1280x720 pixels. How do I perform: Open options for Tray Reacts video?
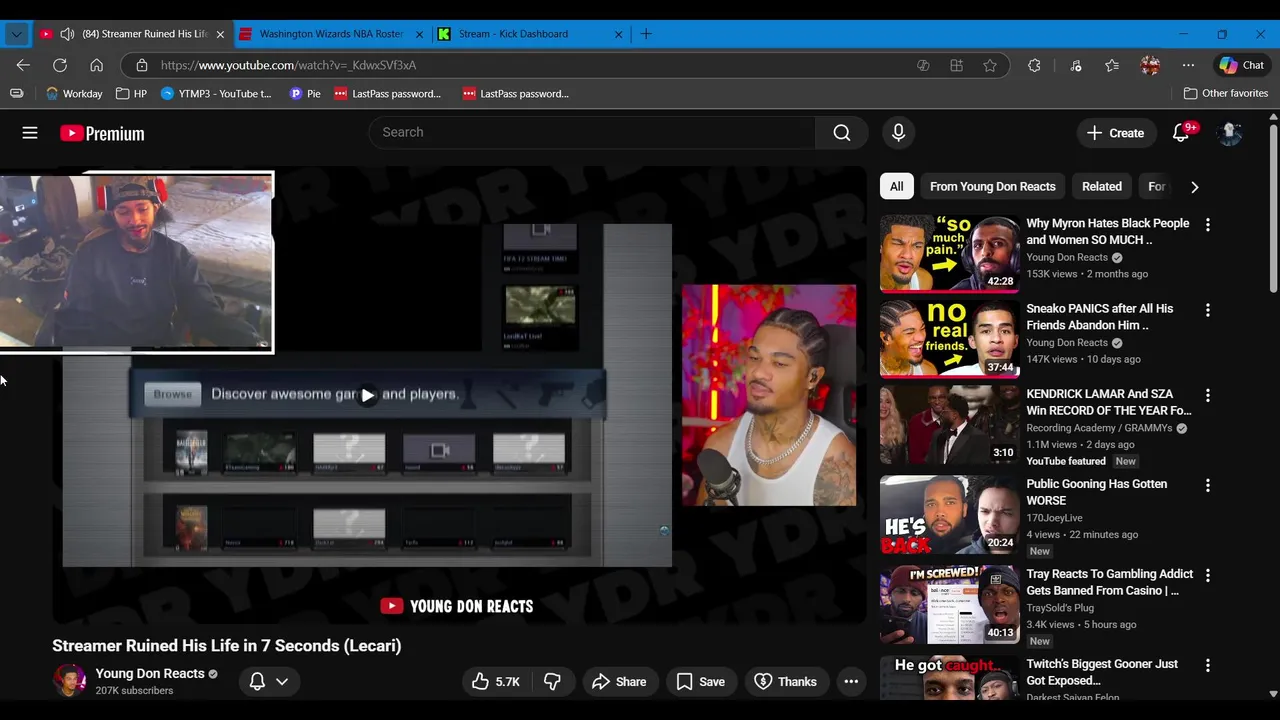(x=1207, y=576)
